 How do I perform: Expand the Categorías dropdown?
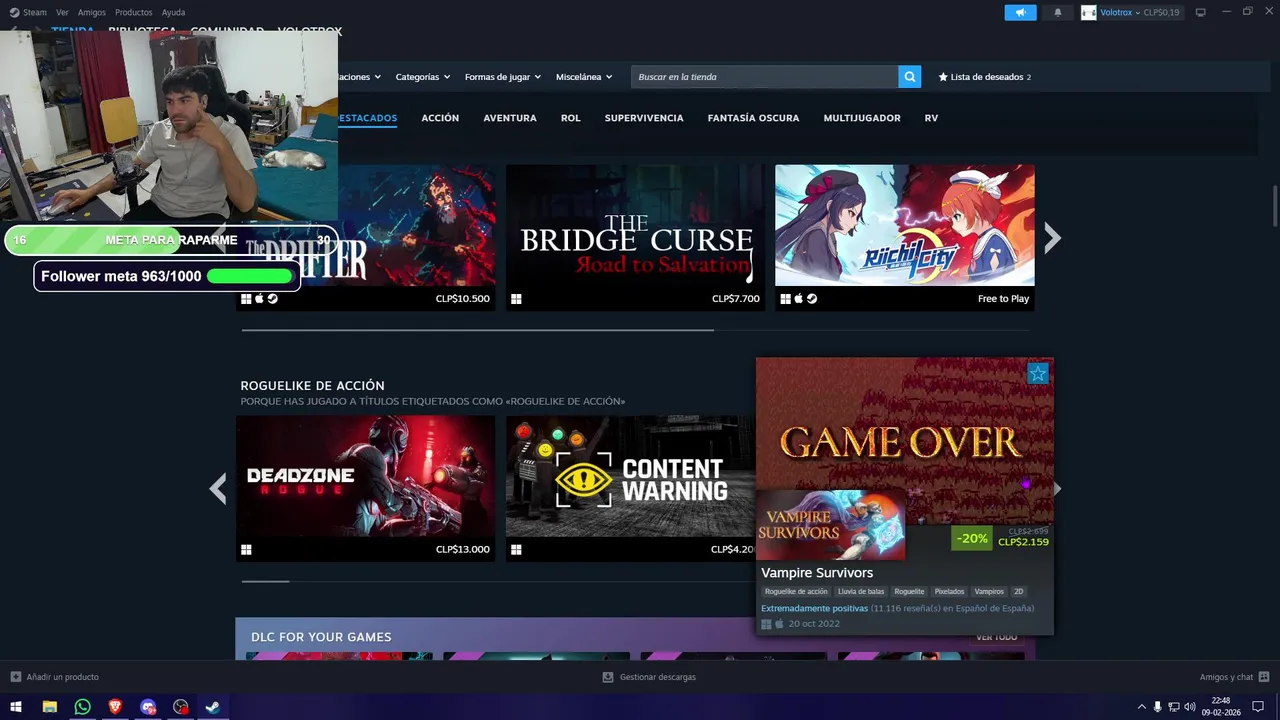pyautogui.click(x=423, y=77)
